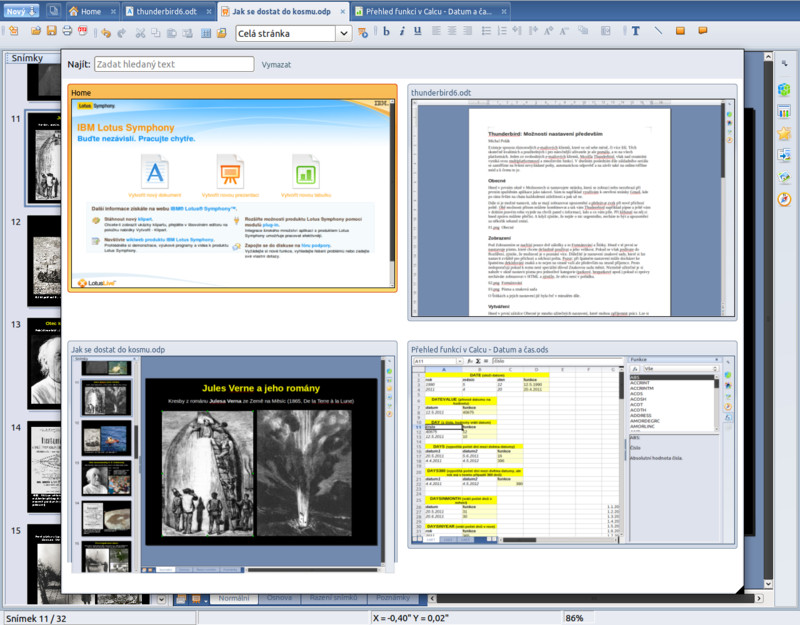Select slide 13 in Snímky panel
800x625 pixels.
click(43, 364)
